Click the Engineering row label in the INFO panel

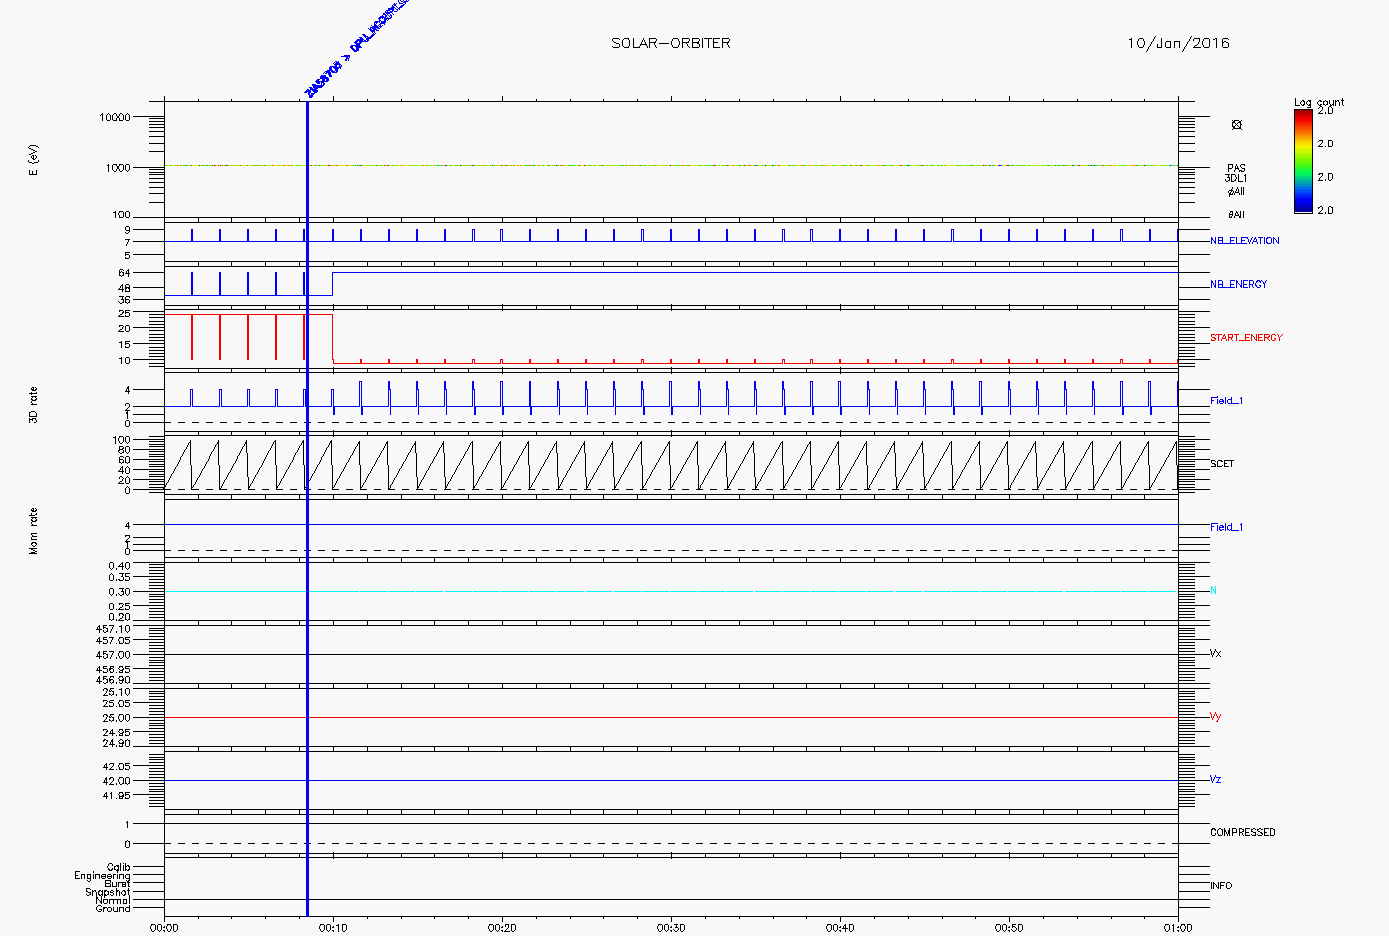point(102,876)
